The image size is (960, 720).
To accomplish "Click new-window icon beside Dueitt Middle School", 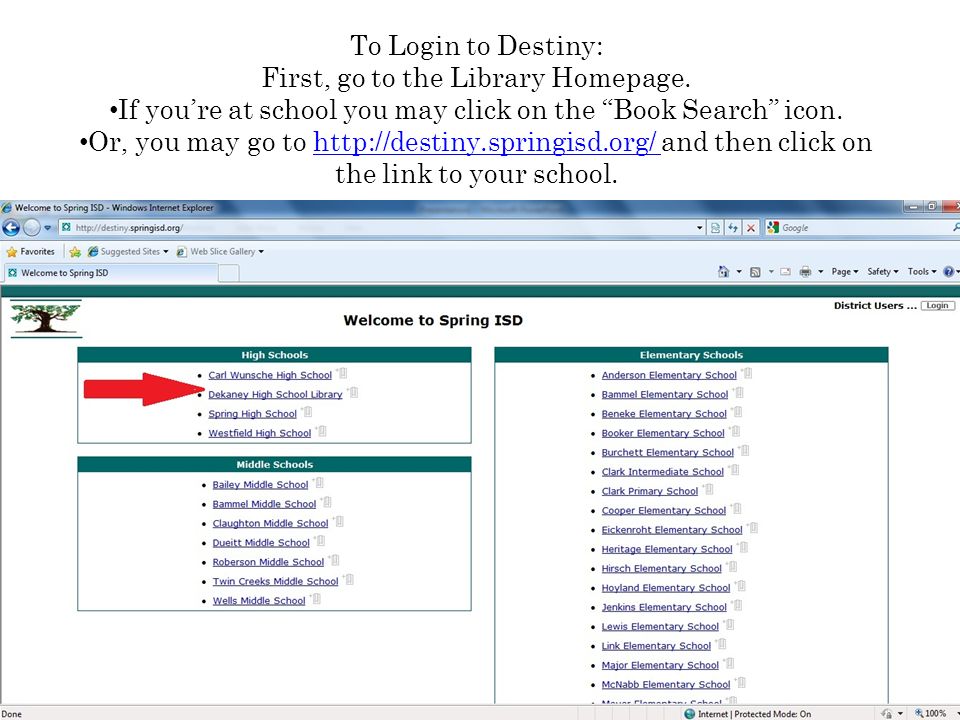I will (320, 541).
